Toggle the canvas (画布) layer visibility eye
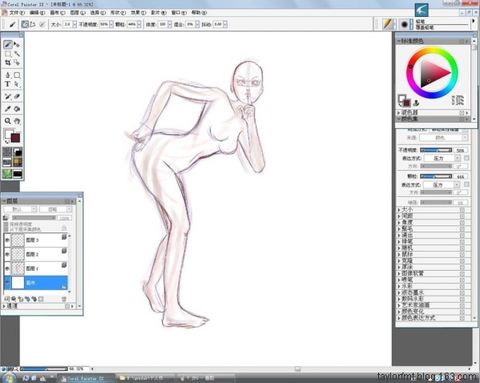The height and width of the screenshot is (383, 480). pos(7,283)
